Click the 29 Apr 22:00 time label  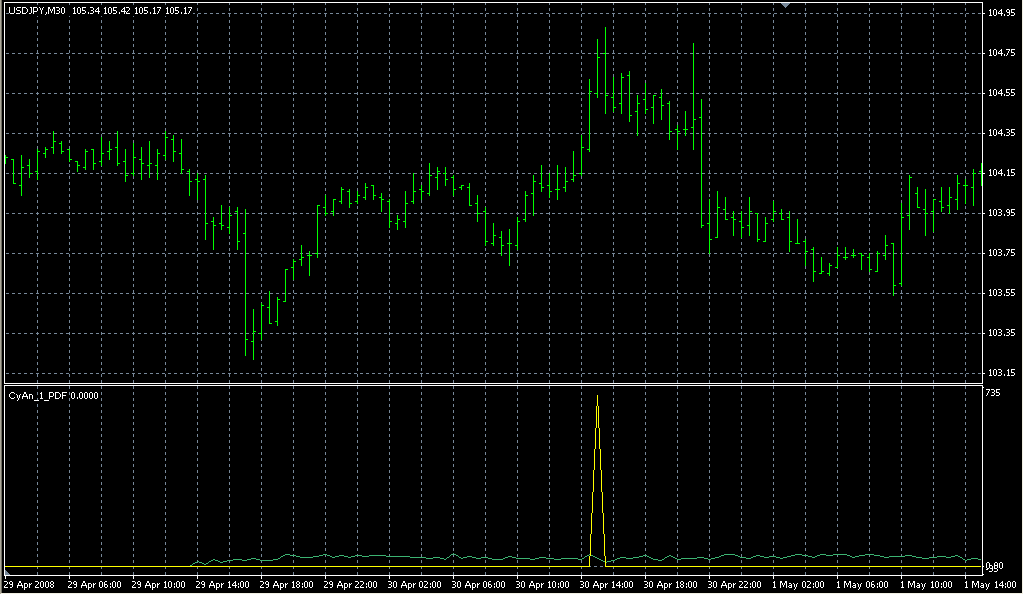[x=350, y=584]
